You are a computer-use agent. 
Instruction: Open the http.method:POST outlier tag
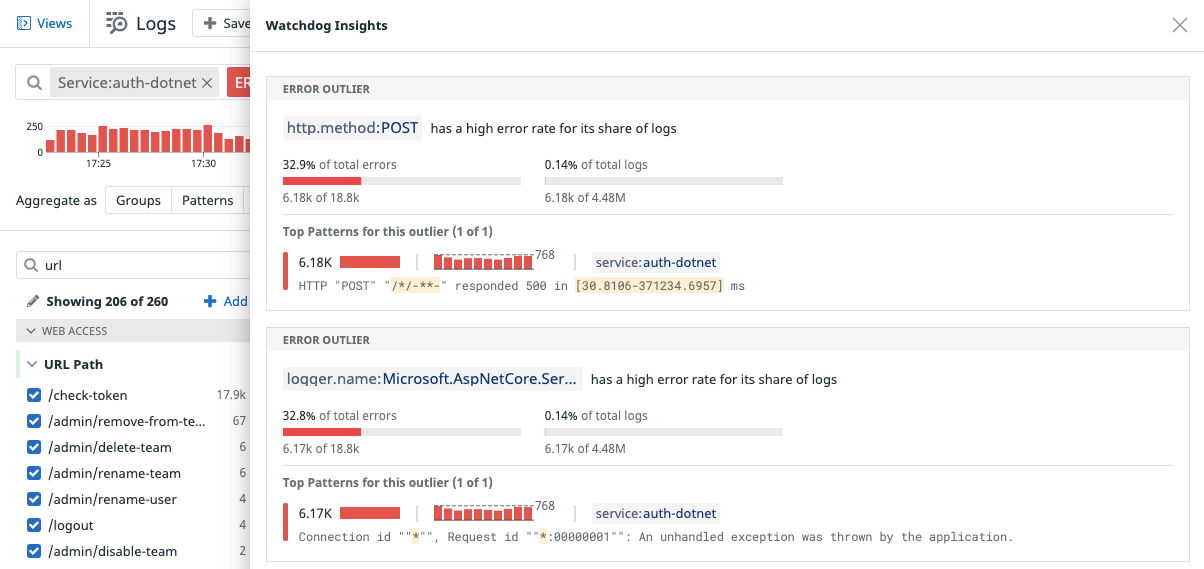pos(352,128)
